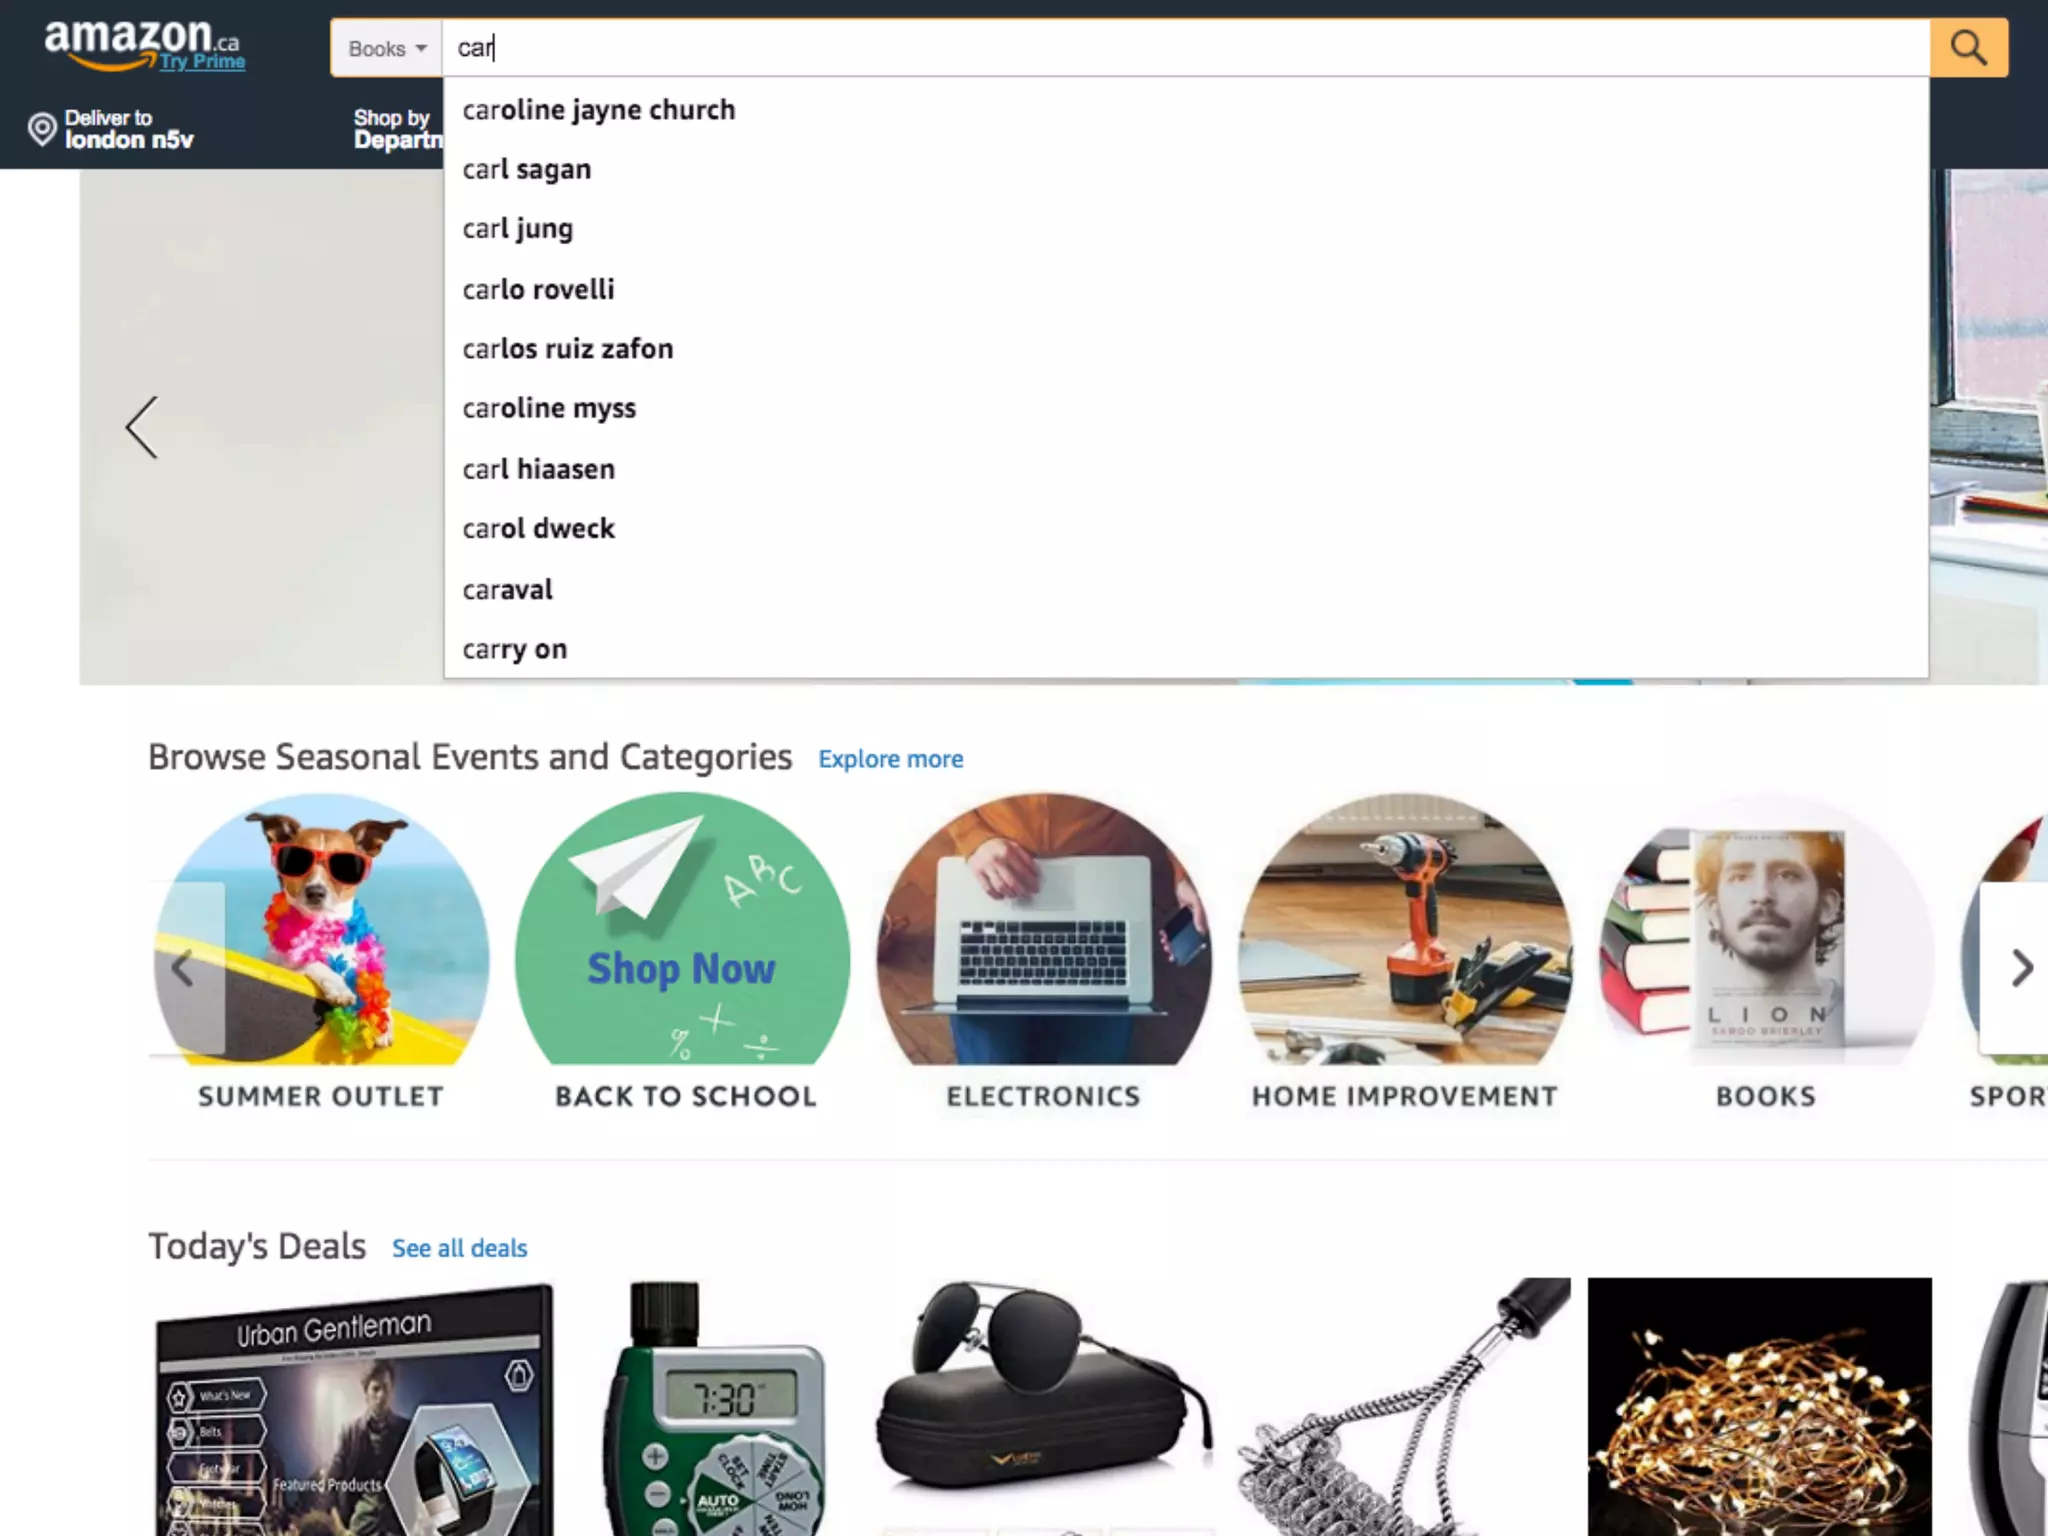The height and width of the screenshot is (1536, 2048).
Task: Expand the Shop by Department menu
Action: click(396, 129)
